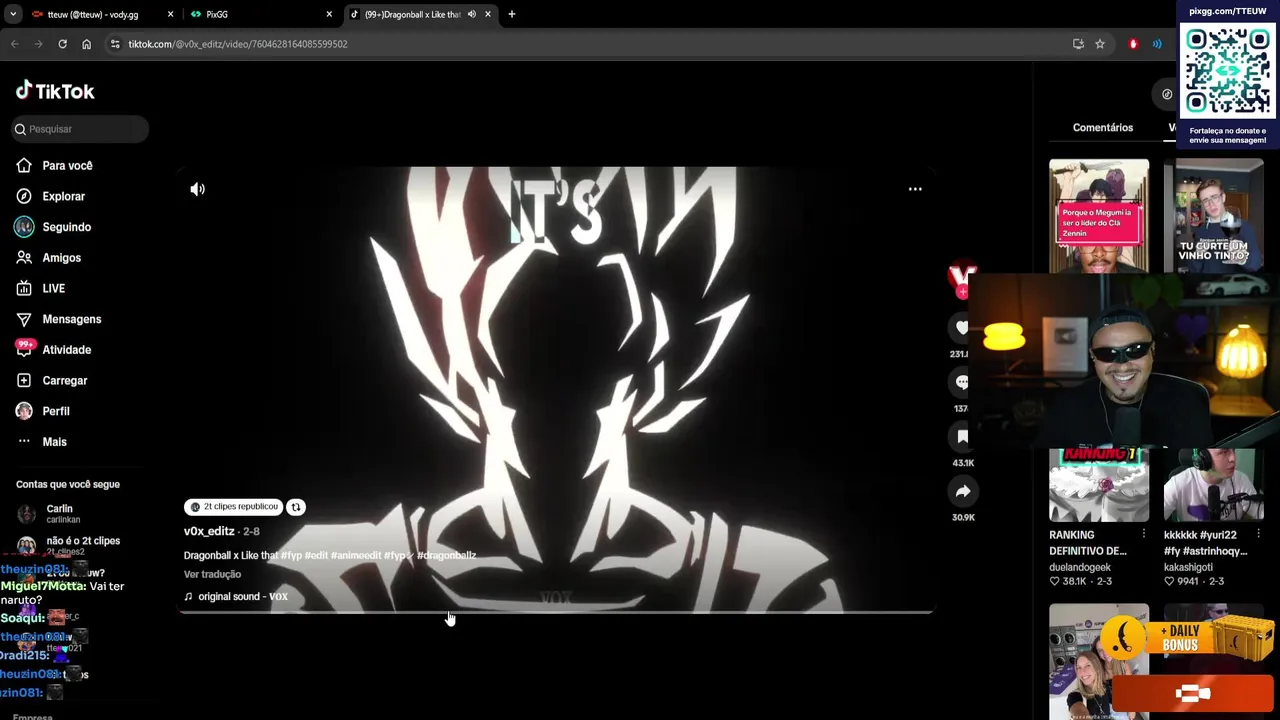Save video with bookmark icon
This screenshot has width=1280, height=720.
pyautogui.click(x=962, y=436)
